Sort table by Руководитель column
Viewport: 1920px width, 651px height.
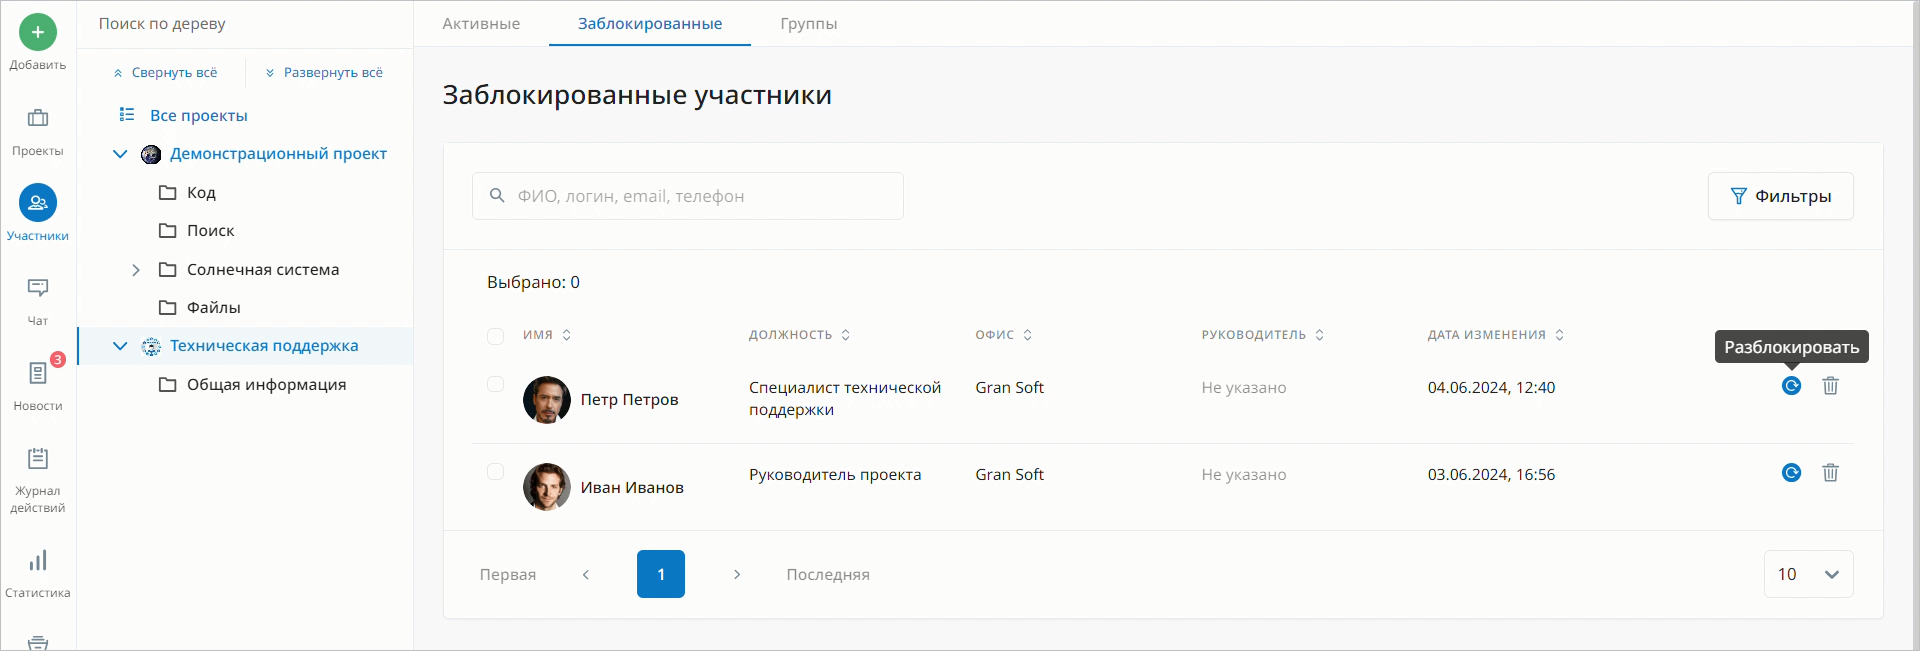pyautogui.click(x=1263, y=335)
